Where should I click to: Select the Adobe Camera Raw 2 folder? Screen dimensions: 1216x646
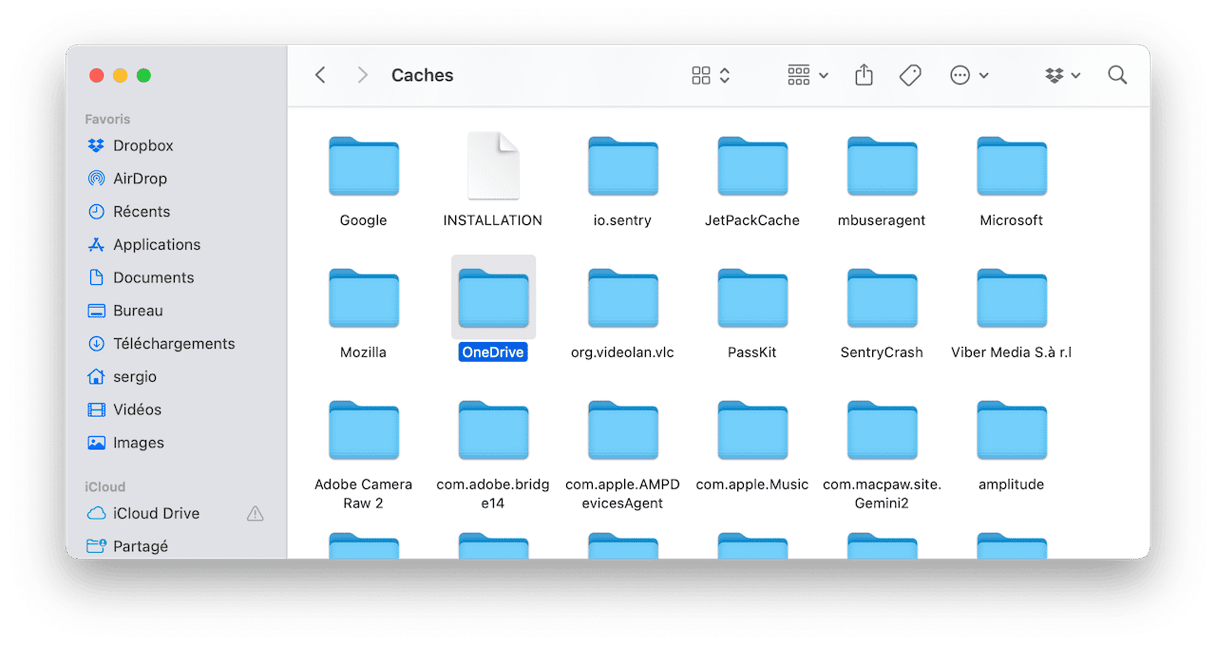point(364,430)
